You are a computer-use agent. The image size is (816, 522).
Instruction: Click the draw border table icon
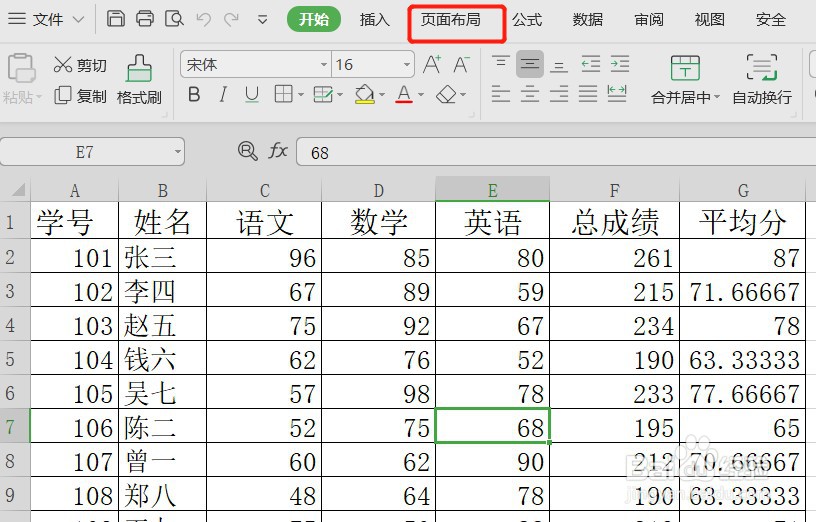[323, 95]
